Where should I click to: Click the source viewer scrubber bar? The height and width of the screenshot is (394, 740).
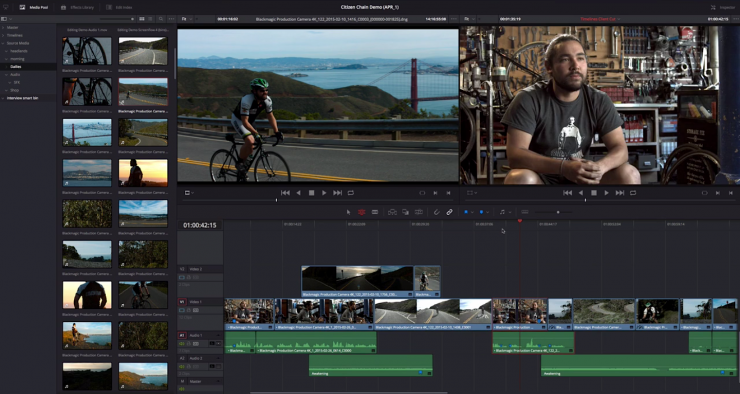coord(317,201)
